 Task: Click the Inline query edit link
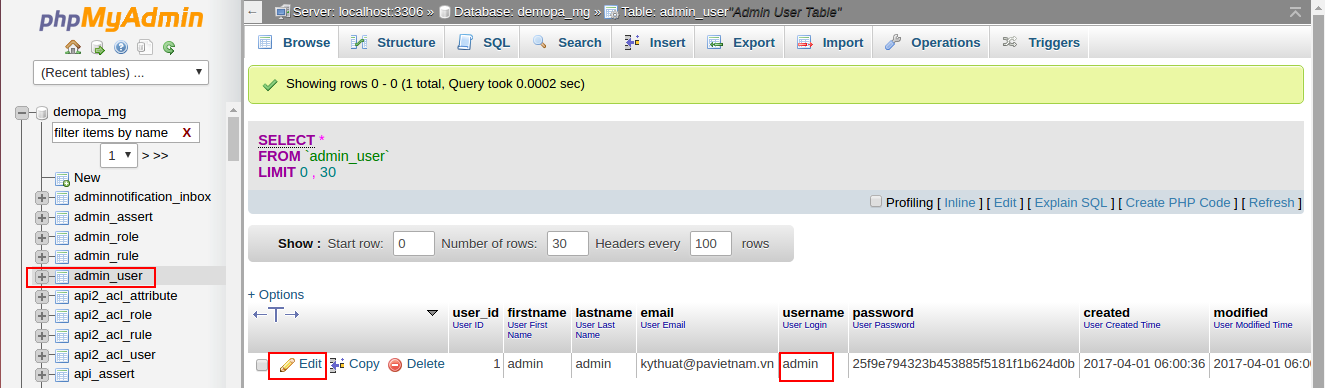pos(960,202)
